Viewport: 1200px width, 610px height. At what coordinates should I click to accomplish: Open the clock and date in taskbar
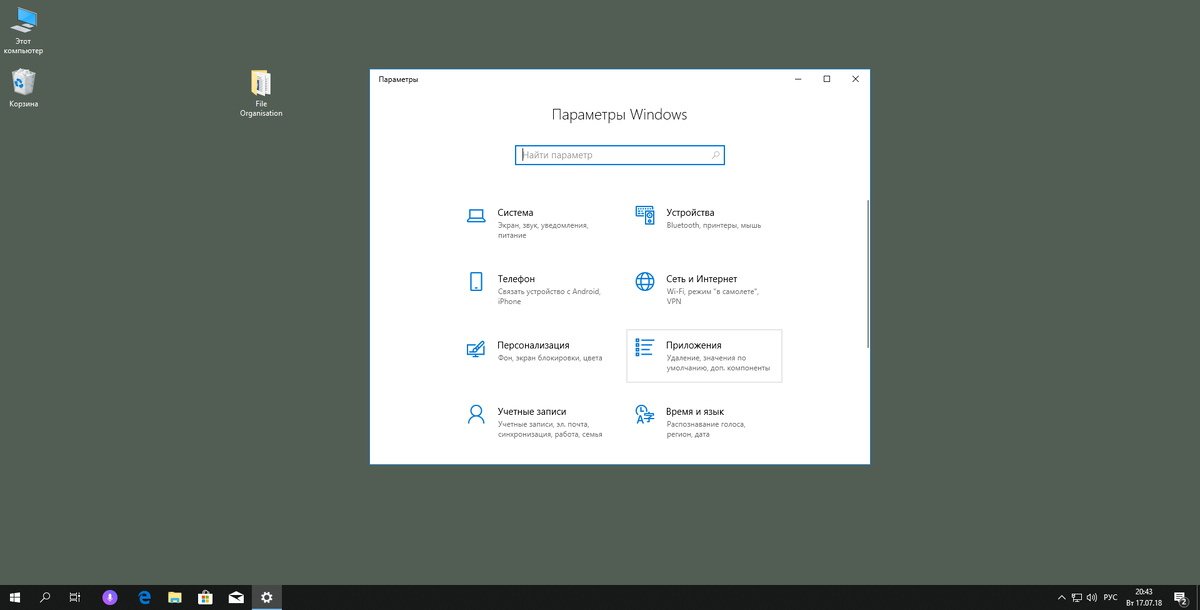pos(1143,597)
